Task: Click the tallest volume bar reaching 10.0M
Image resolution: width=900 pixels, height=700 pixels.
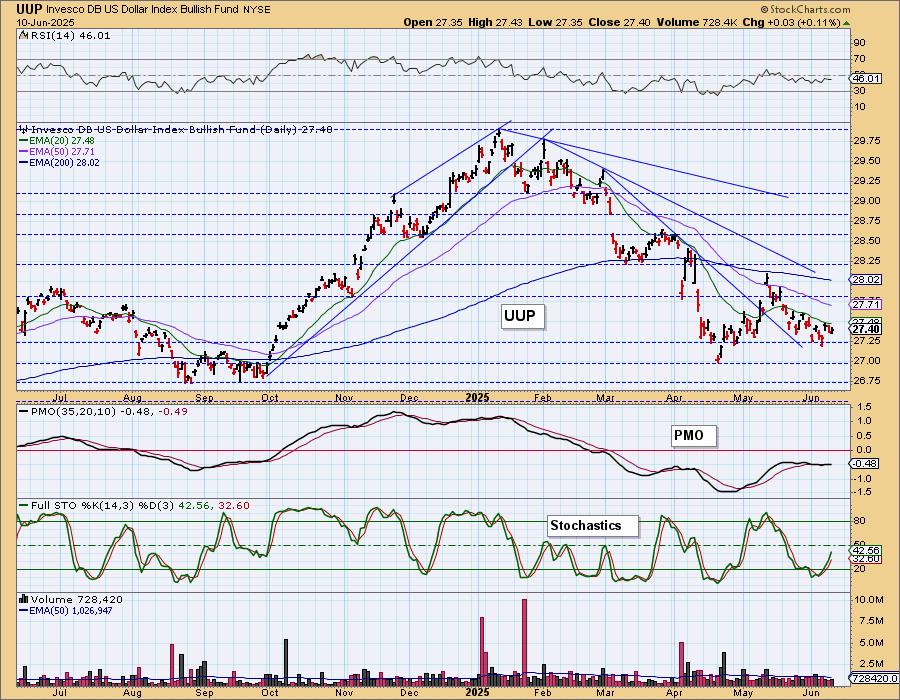Action: coord(524,643)
